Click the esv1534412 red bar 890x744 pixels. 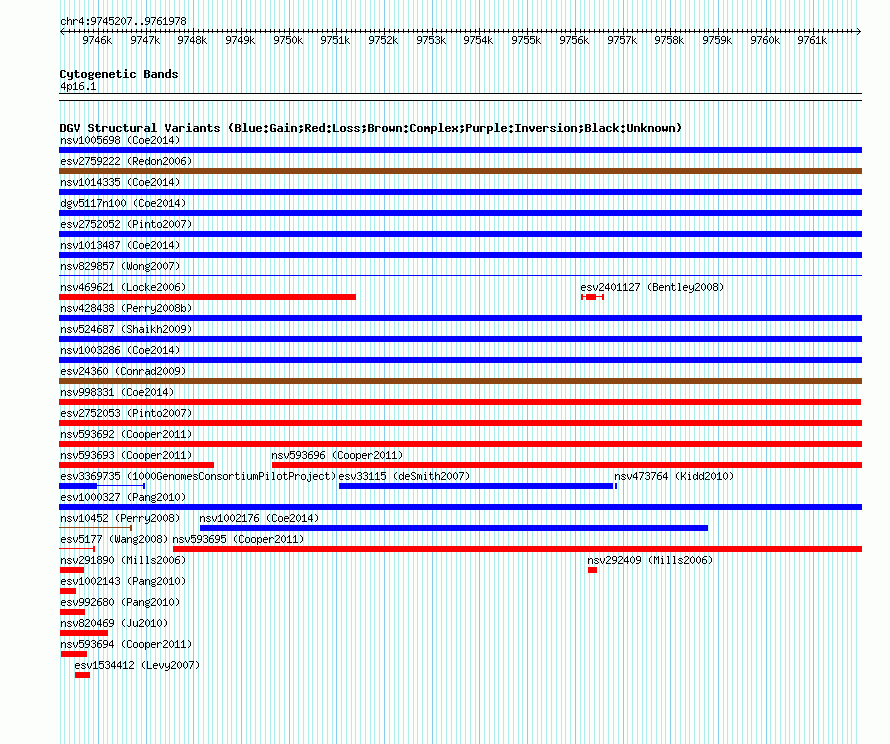pos(82,675)
